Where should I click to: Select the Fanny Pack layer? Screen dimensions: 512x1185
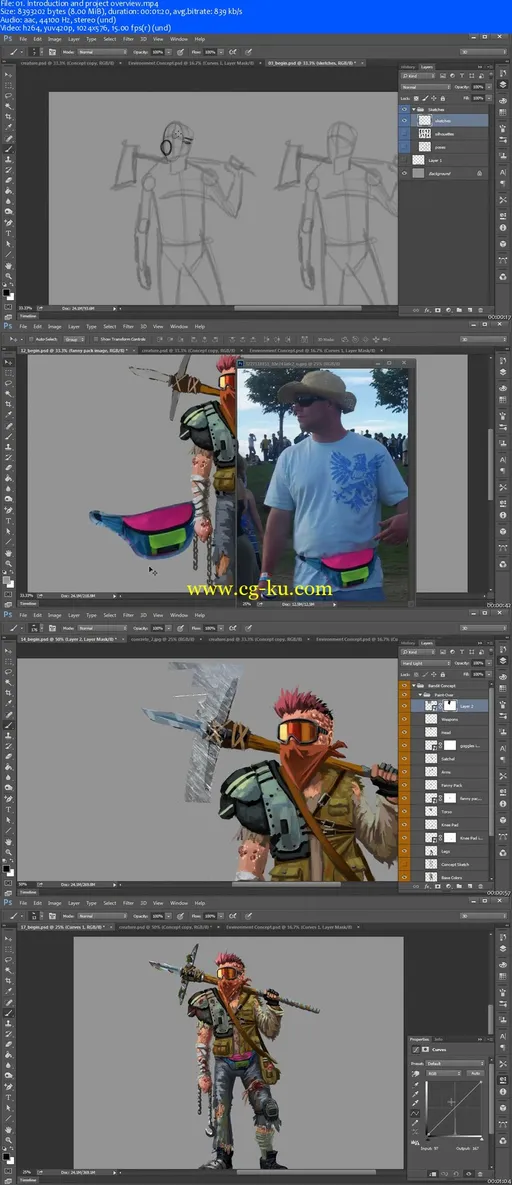[451, 784]
